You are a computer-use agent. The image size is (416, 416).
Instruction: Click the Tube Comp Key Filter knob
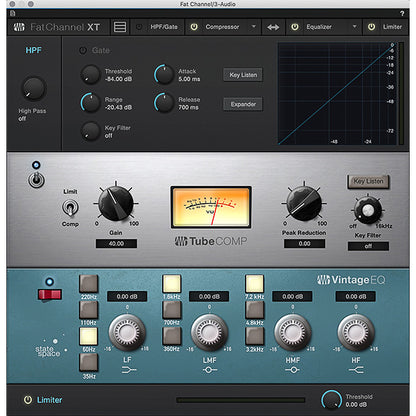click(368, 210)
